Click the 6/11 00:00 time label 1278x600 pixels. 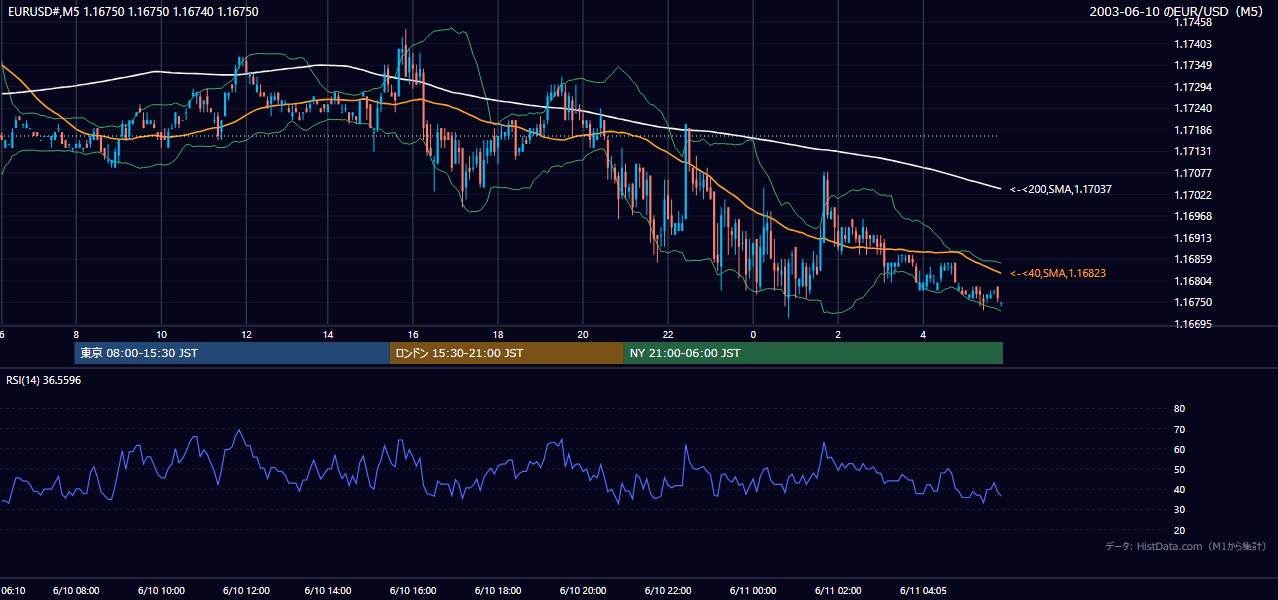tap(753, 590)
